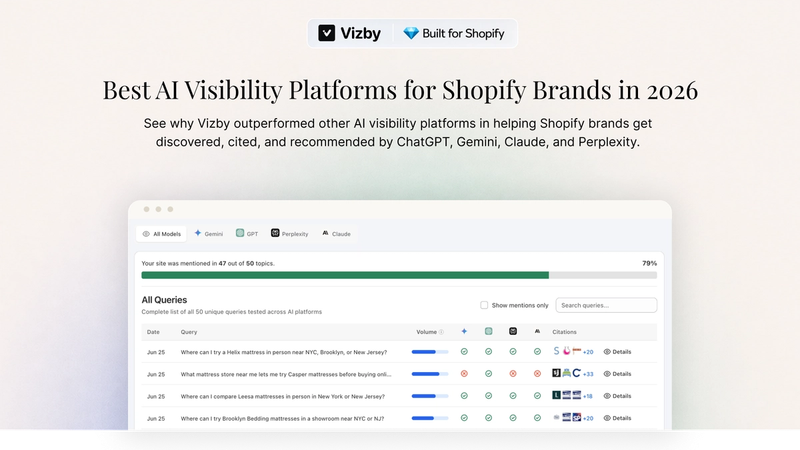Click the GPT green check in Casper row

[488, 374]
